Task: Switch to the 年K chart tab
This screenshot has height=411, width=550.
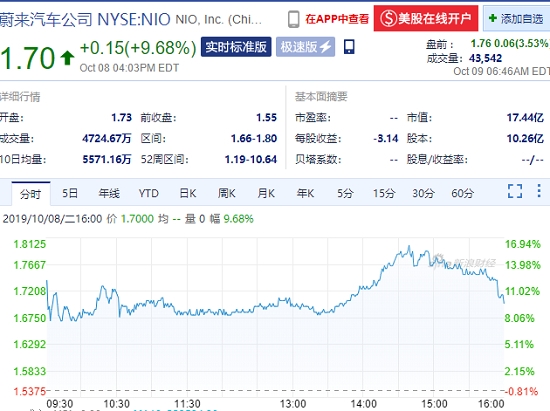Action: click(305, 193)
